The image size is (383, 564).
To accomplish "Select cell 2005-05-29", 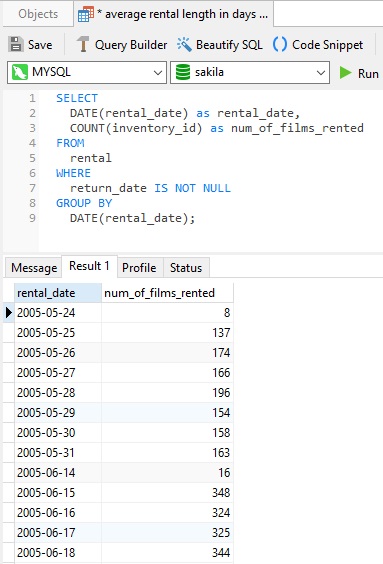I will pos(58,413).
